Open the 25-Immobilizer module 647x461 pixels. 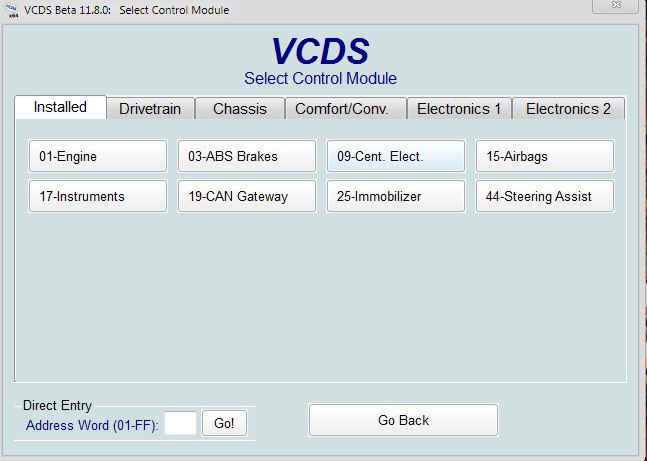(x=396, y=196)
